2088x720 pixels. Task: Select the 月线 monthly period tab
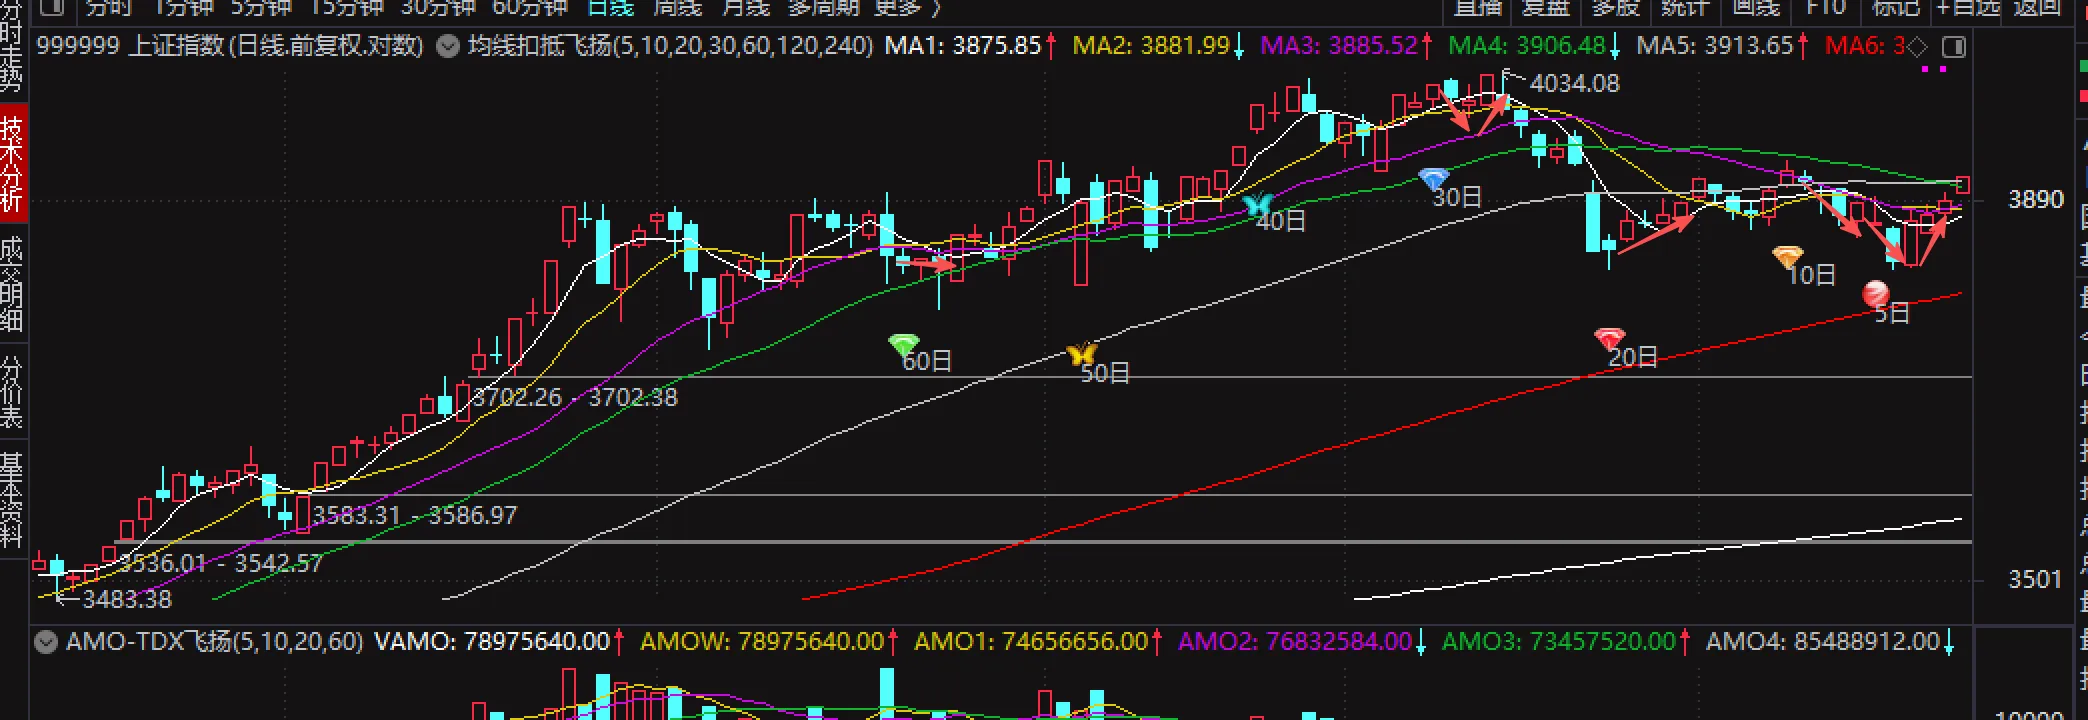tap(746, 8)
